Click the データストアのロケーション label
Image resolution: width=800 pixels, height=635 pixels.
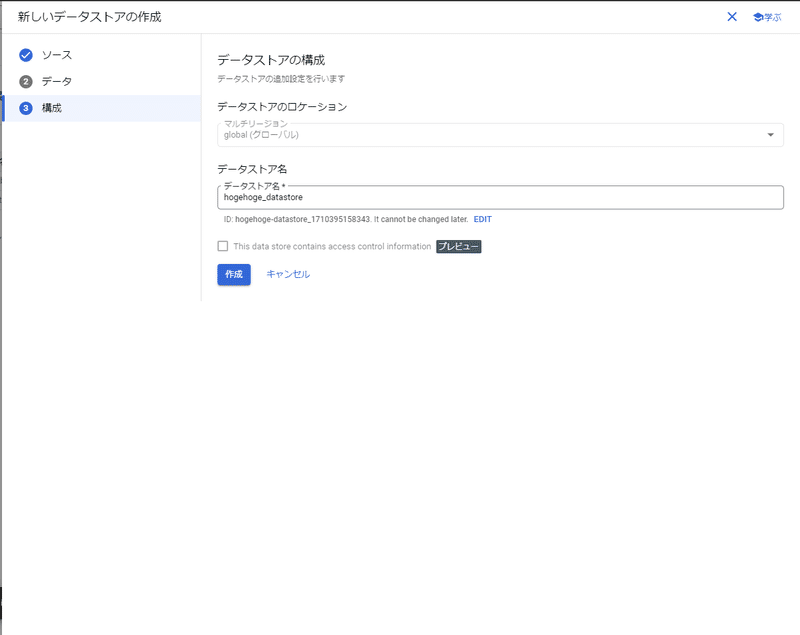point(282,107)
